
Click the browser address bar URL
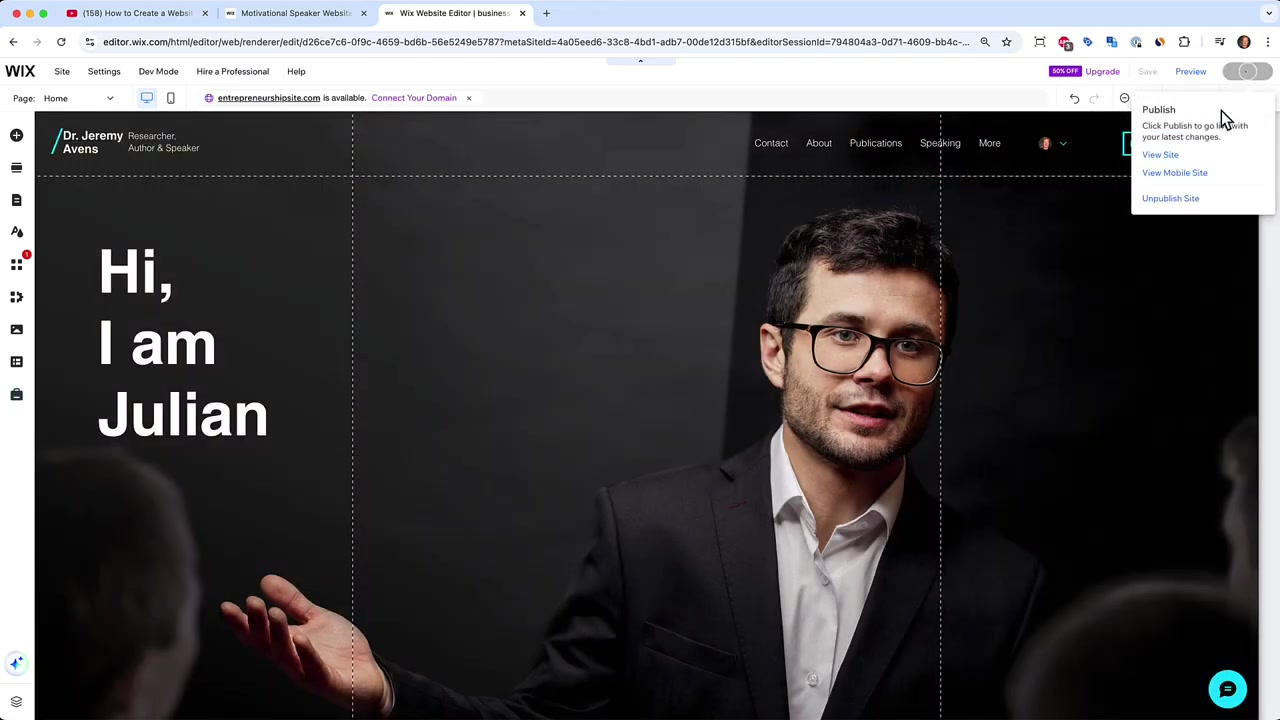(x=535, y=42)
